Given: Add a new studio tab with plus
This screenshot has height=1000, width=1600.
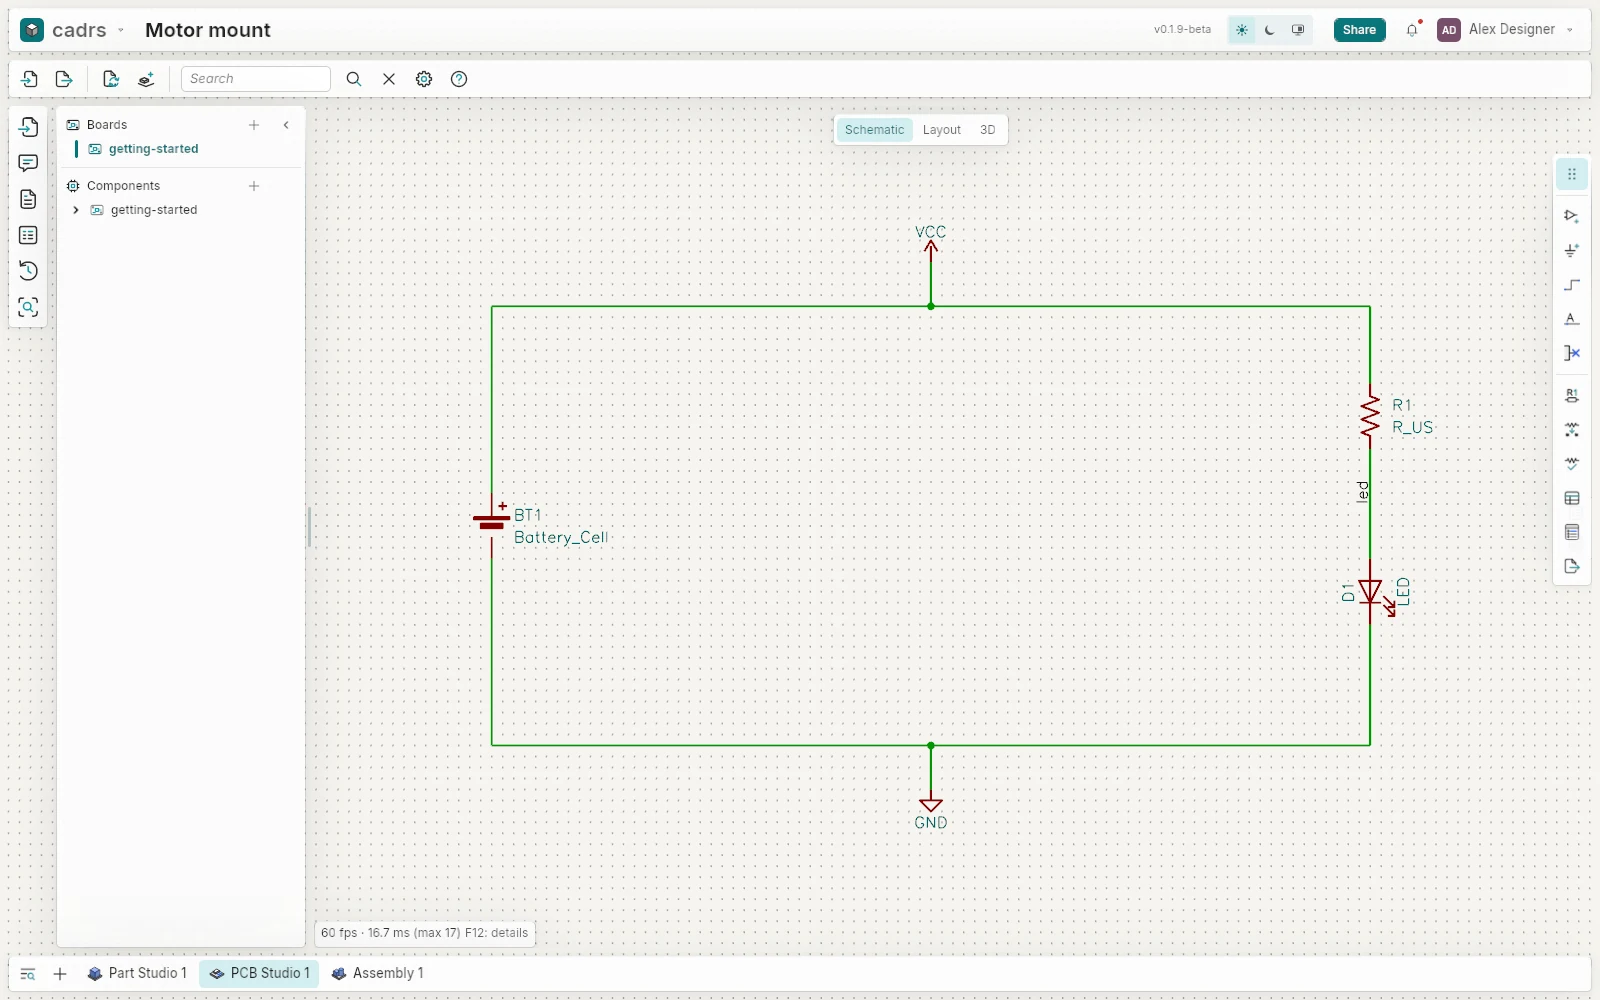Looking at the screenshot, I should click(60, 974).
